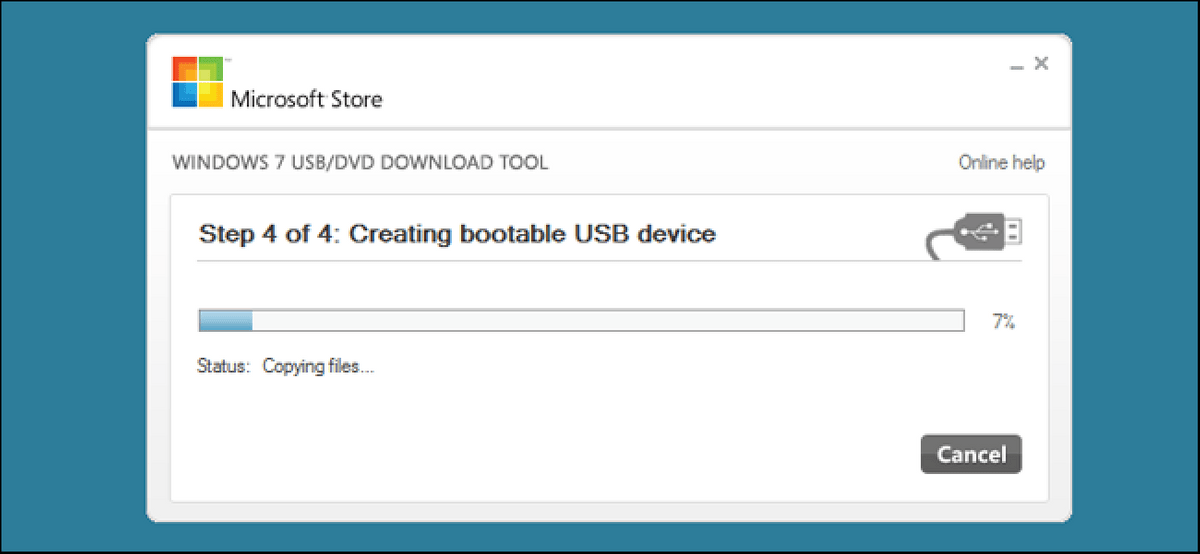Click the "Status:" label
Viewport: 1200px width, 554px height.
click(x=223, y=367)
